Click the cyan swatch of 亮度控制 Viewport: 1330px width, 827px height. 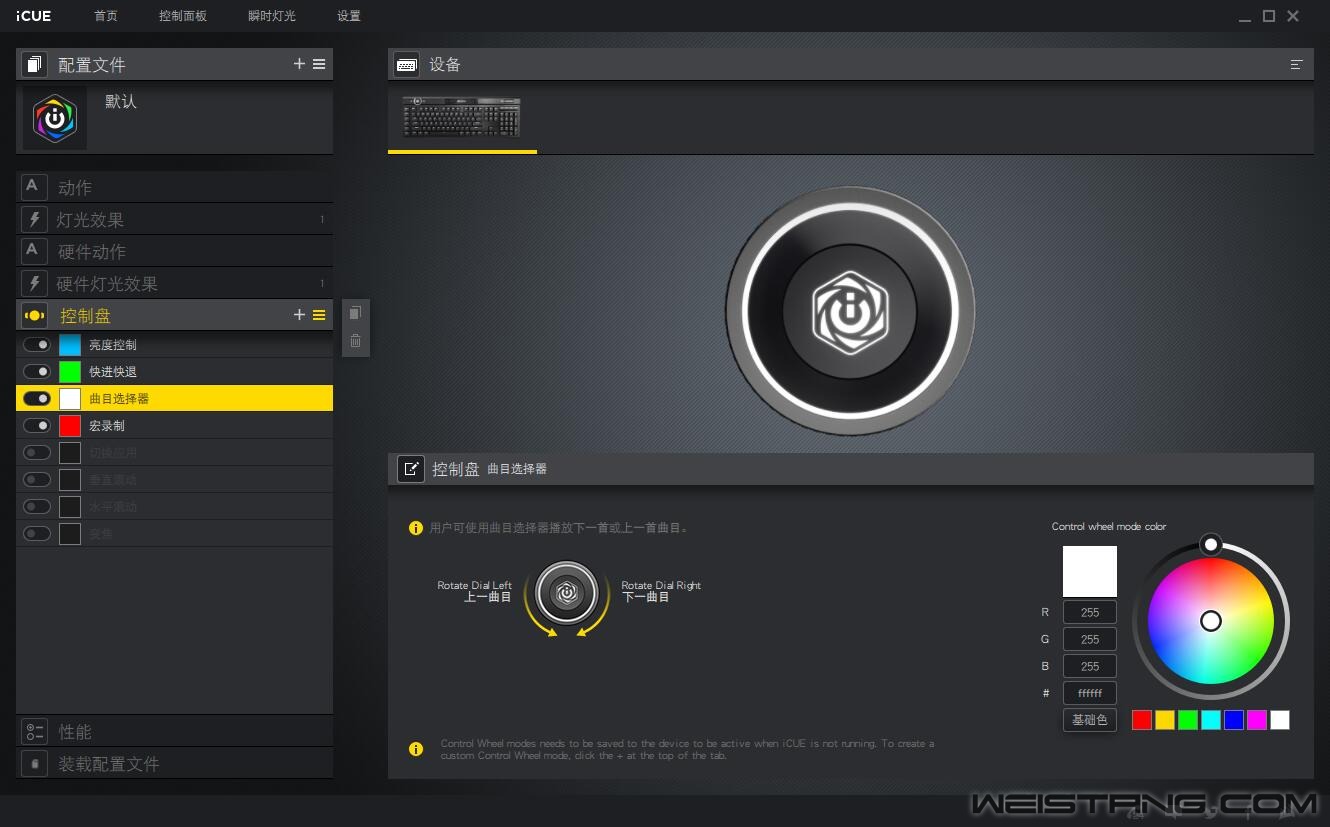click(70, 344)
